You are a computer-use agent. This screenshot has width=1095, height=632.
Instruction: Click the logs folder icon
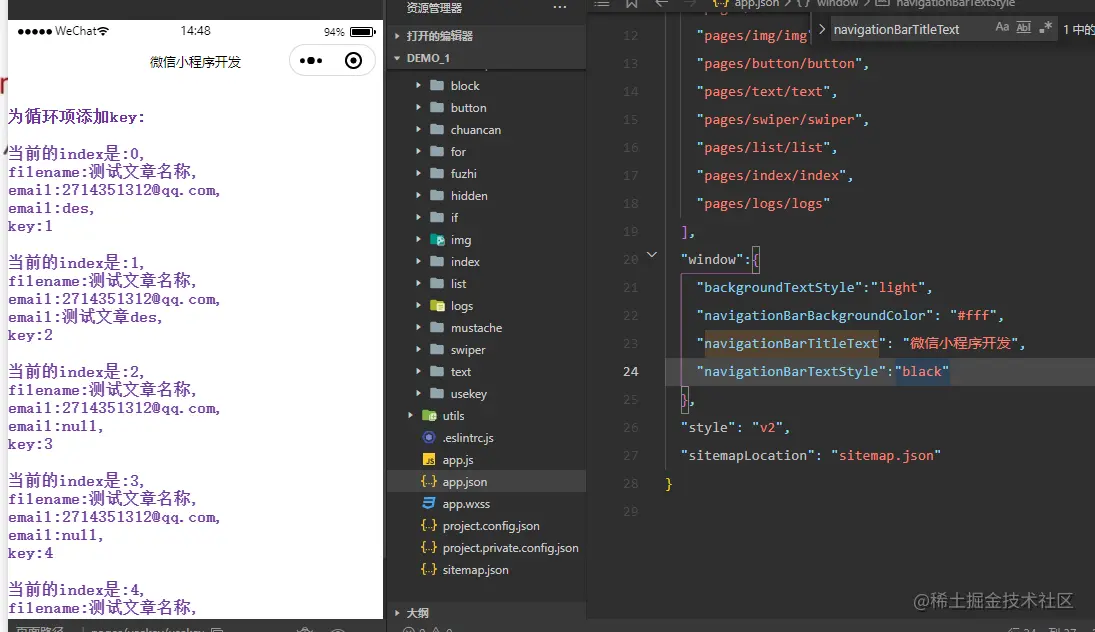[437, 305]
